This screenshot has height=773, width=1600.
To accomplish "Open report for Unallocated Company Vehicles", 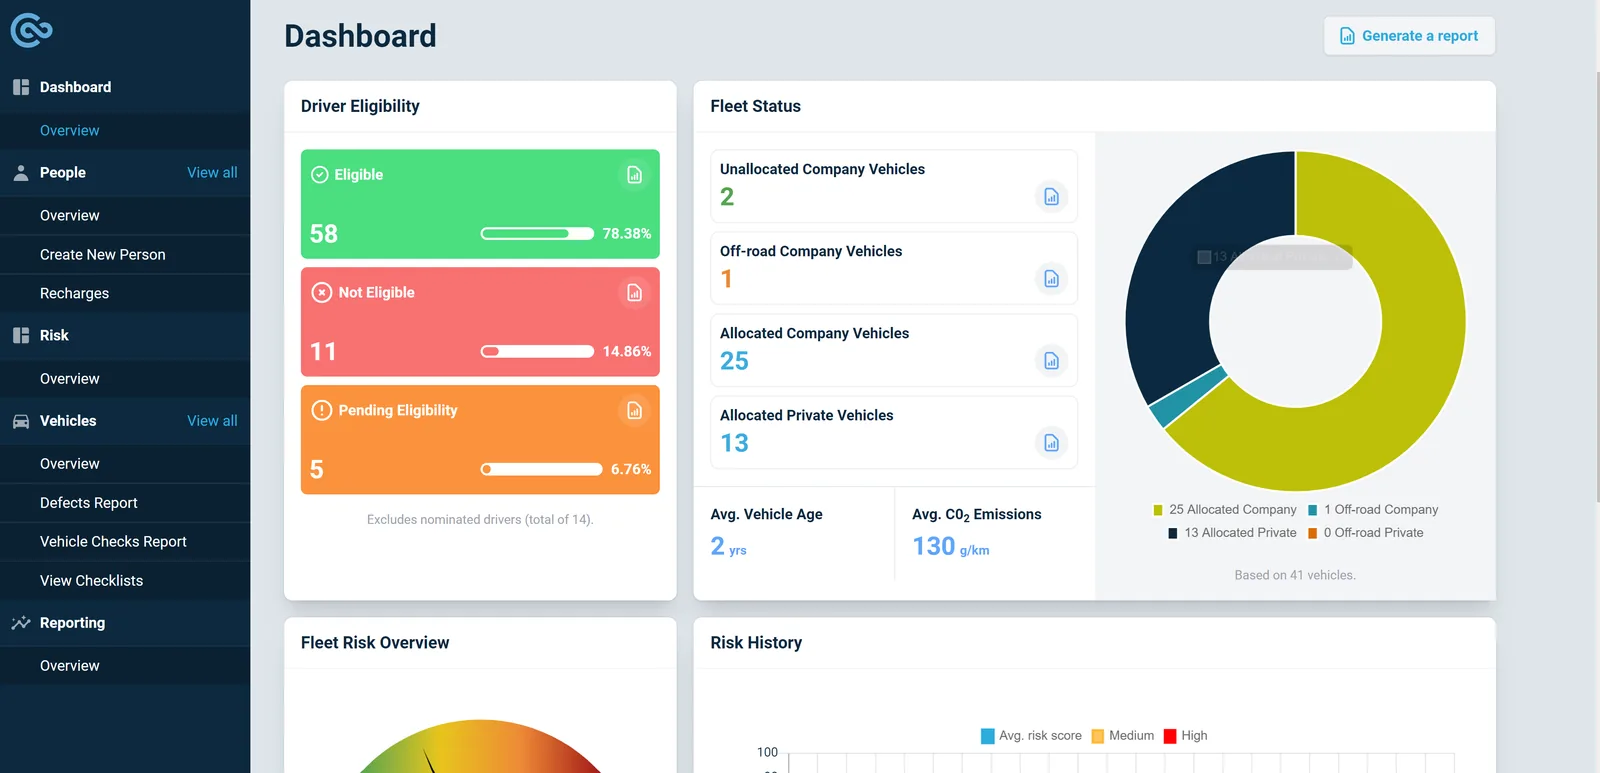I will [1051, 197].
